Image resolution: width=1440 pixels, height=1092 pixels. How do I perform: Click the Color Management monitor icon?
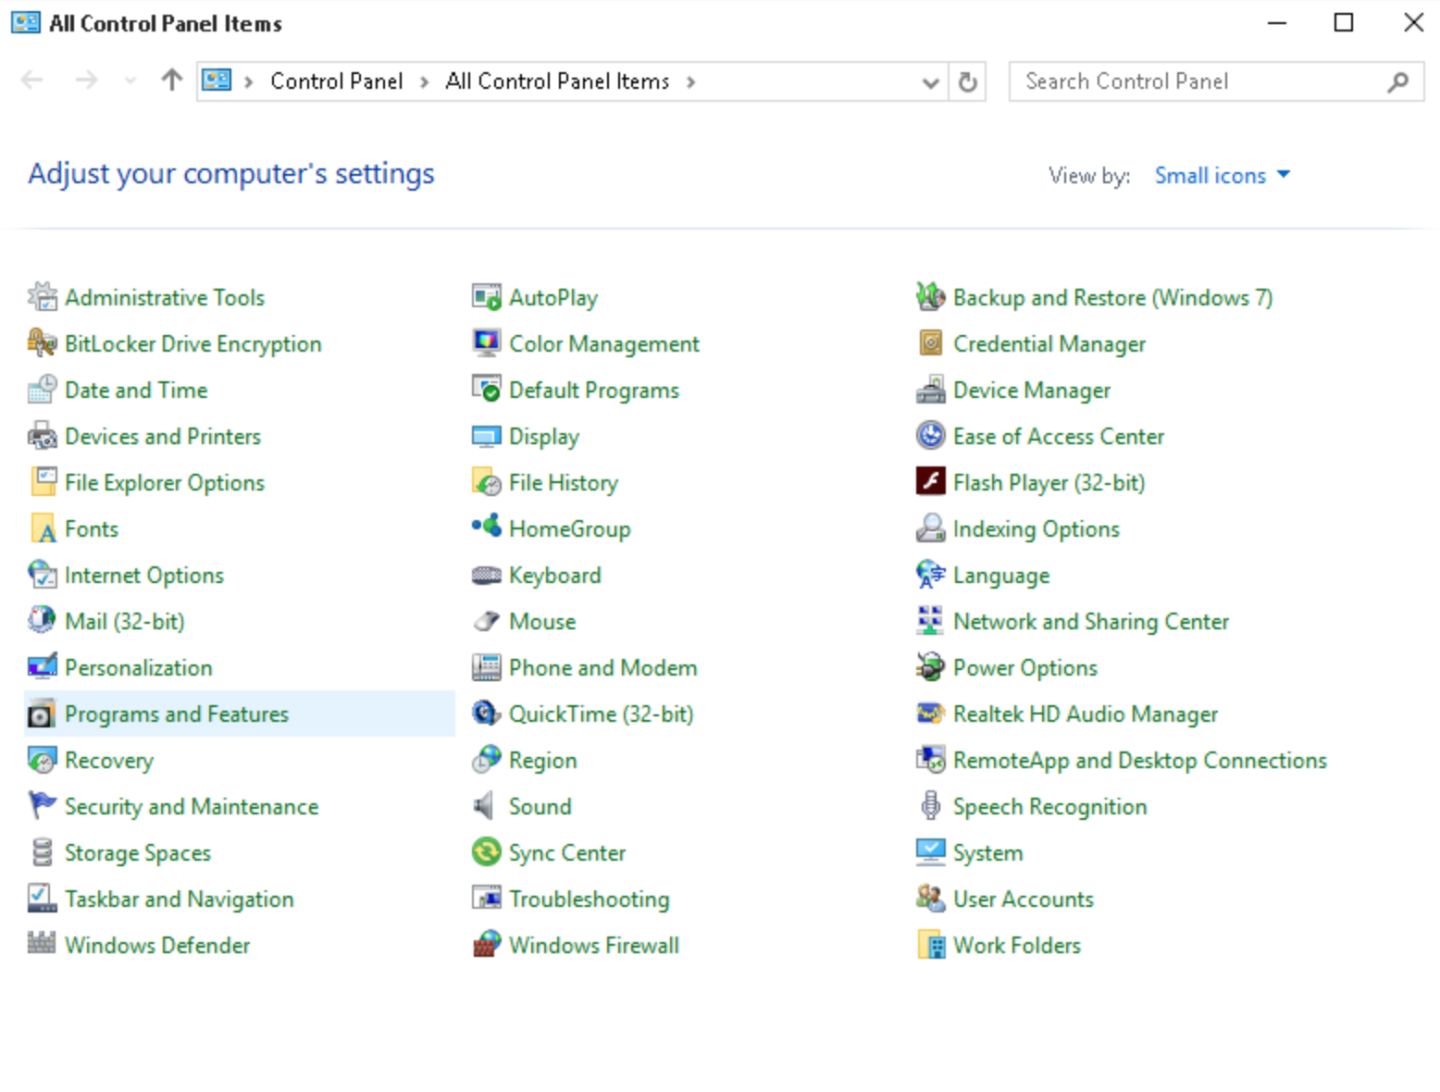pyautogui.click(x=486, y=343)
